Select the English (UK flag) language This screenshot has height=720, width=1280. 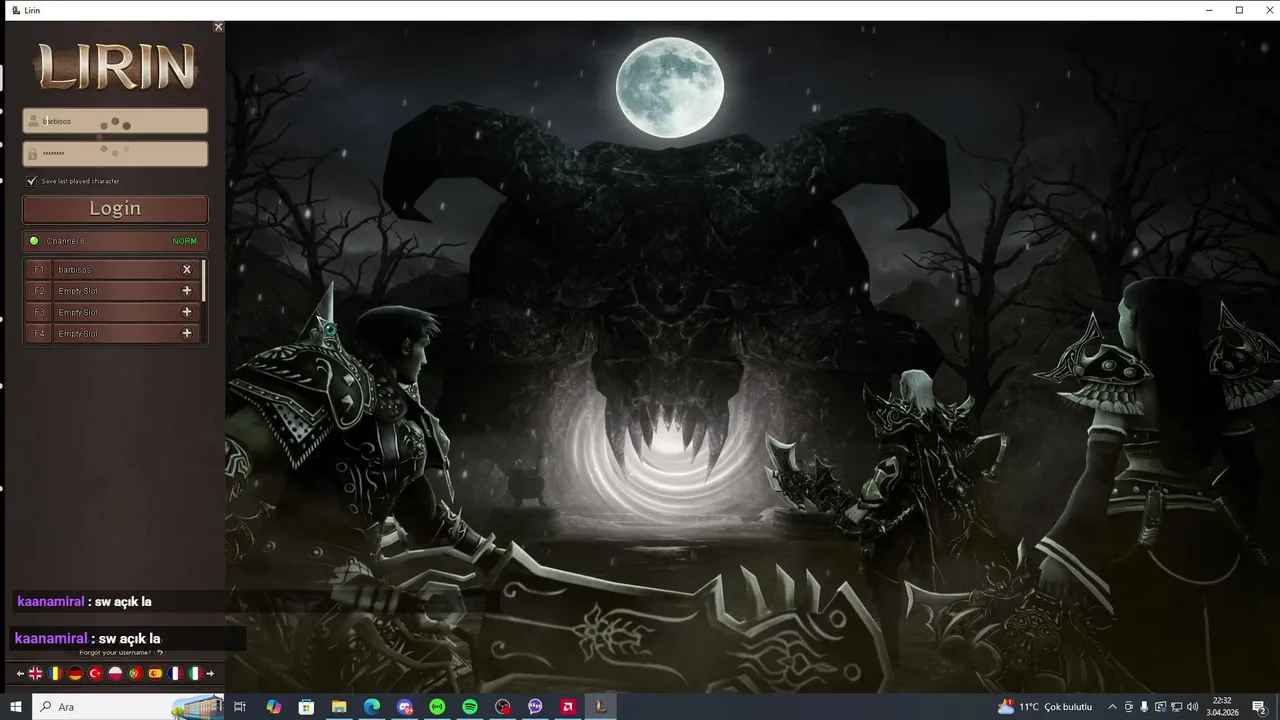(35, 674)
